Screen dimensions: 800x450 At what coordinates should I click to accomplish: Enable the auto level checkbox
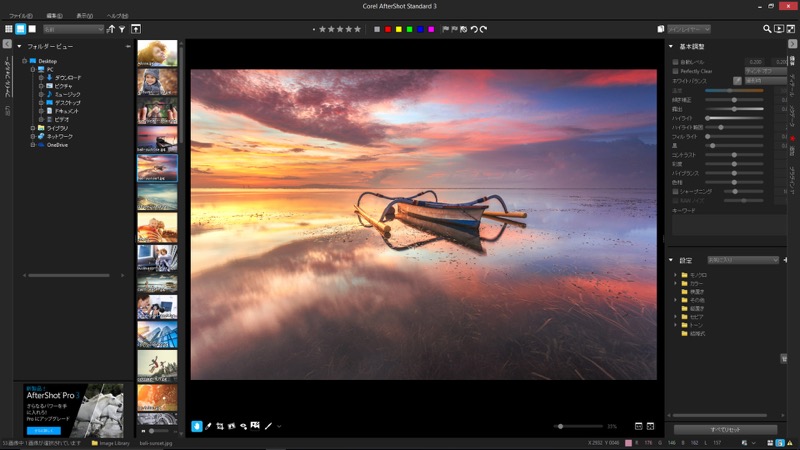click(675, 62)
